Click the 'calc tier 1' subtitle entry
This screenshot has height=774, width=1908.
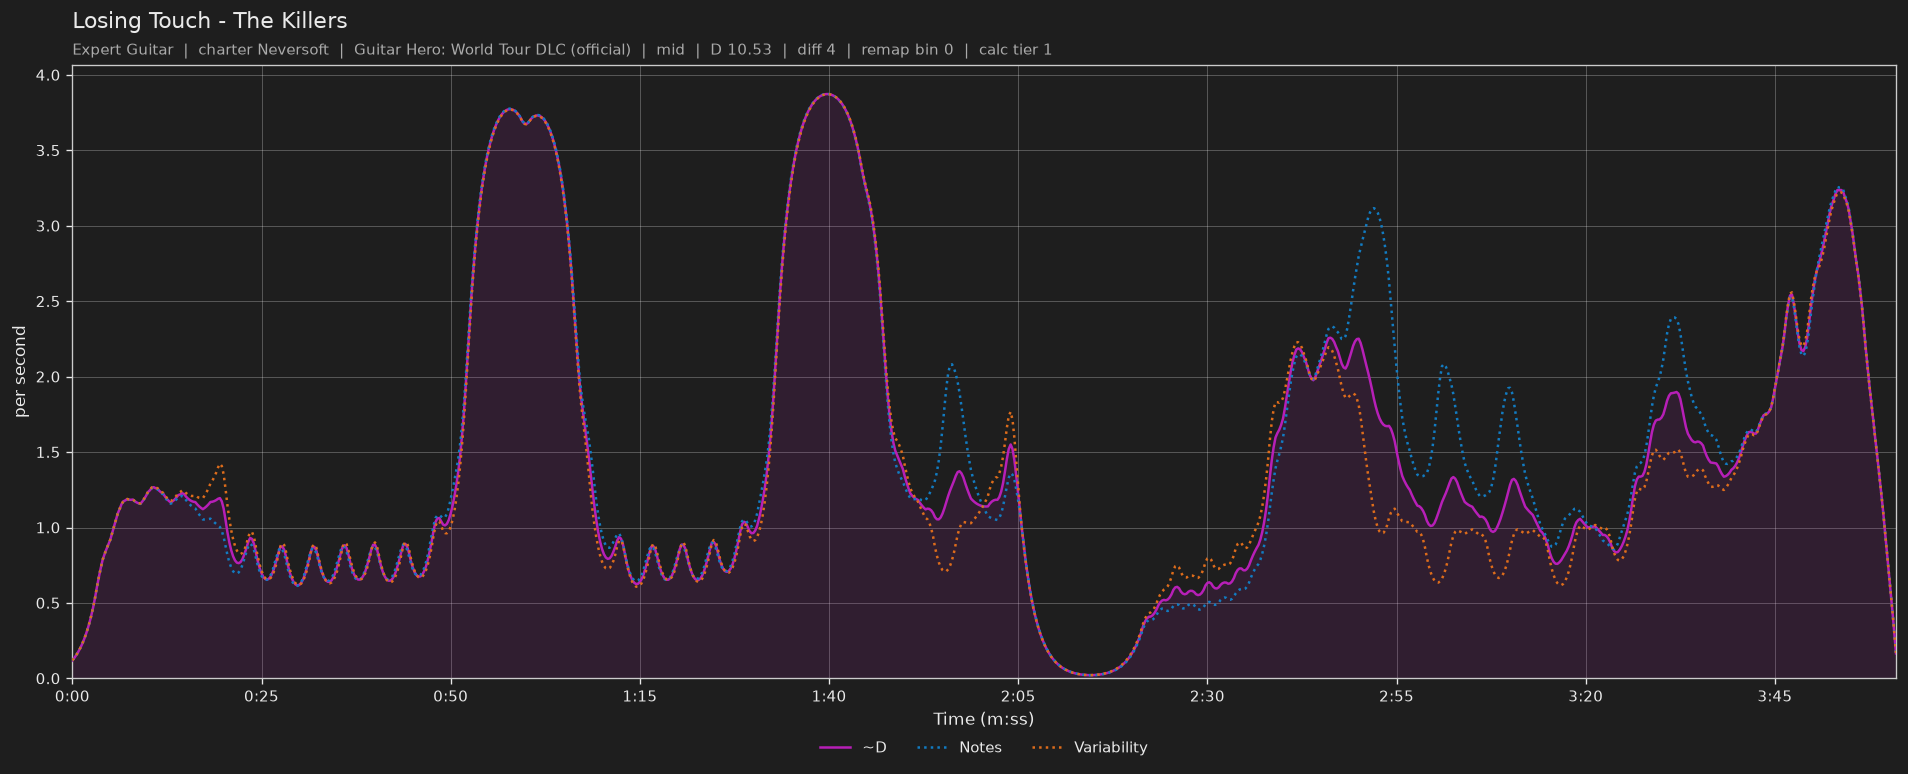point(1015,50)
